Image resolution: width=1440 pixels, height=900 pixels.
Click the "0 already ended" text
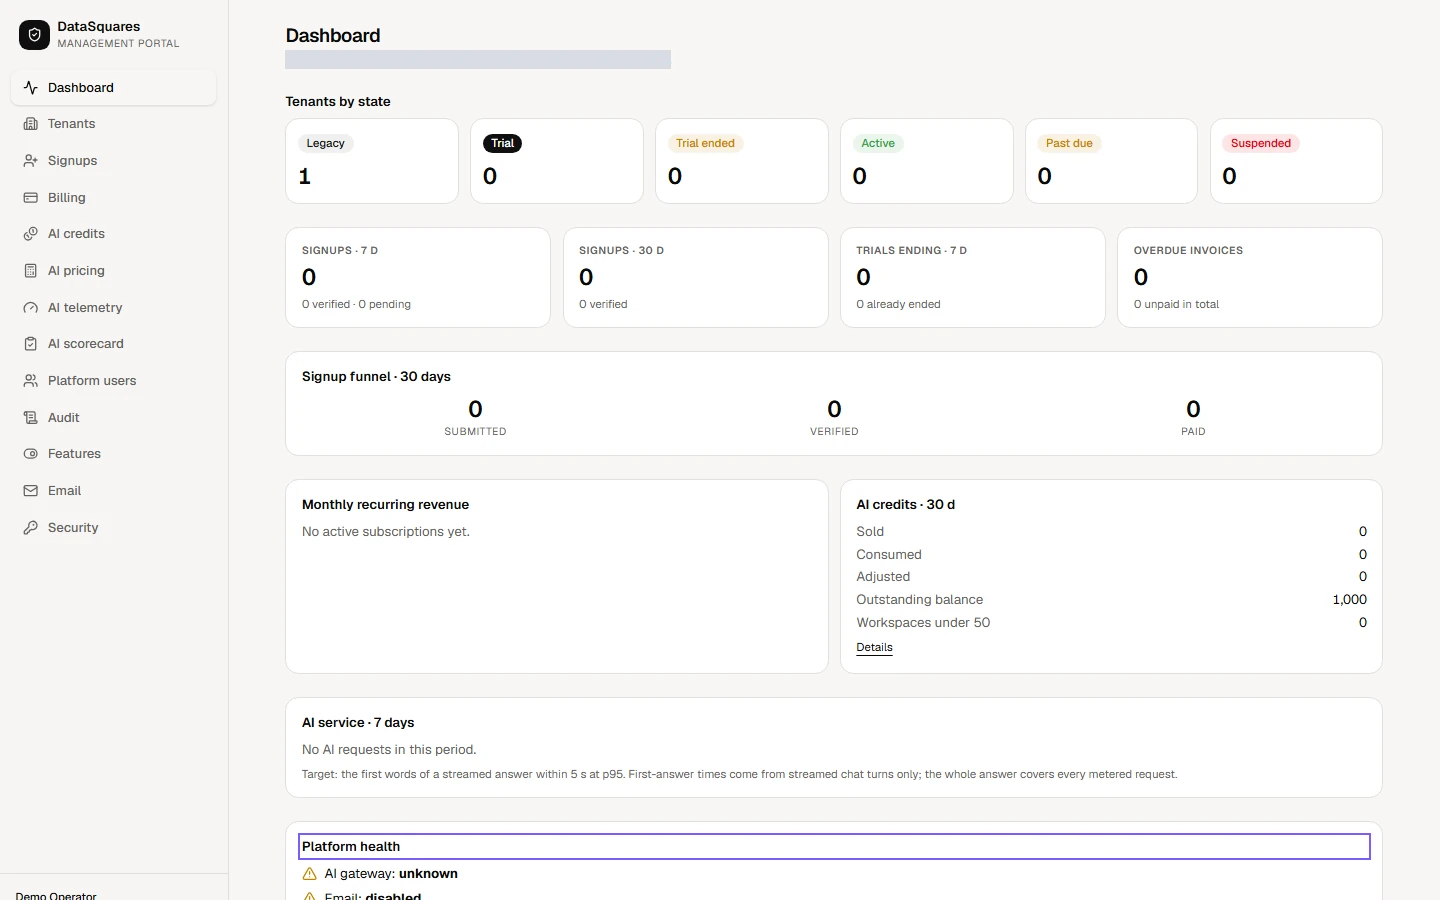click(x=898, y=305)
